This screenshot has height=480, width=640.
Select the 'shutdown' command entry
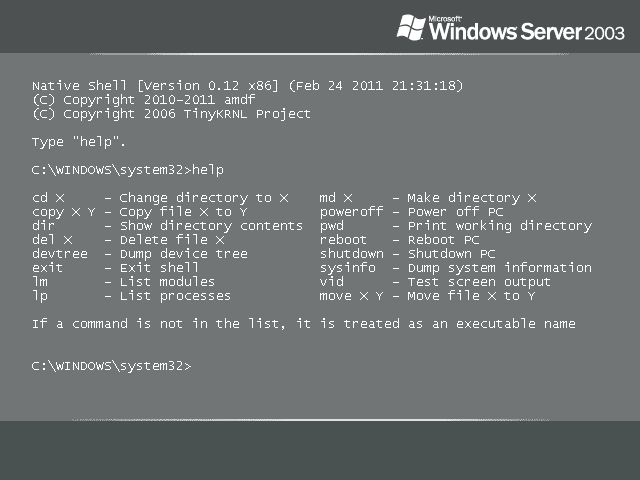coord(351,254)
